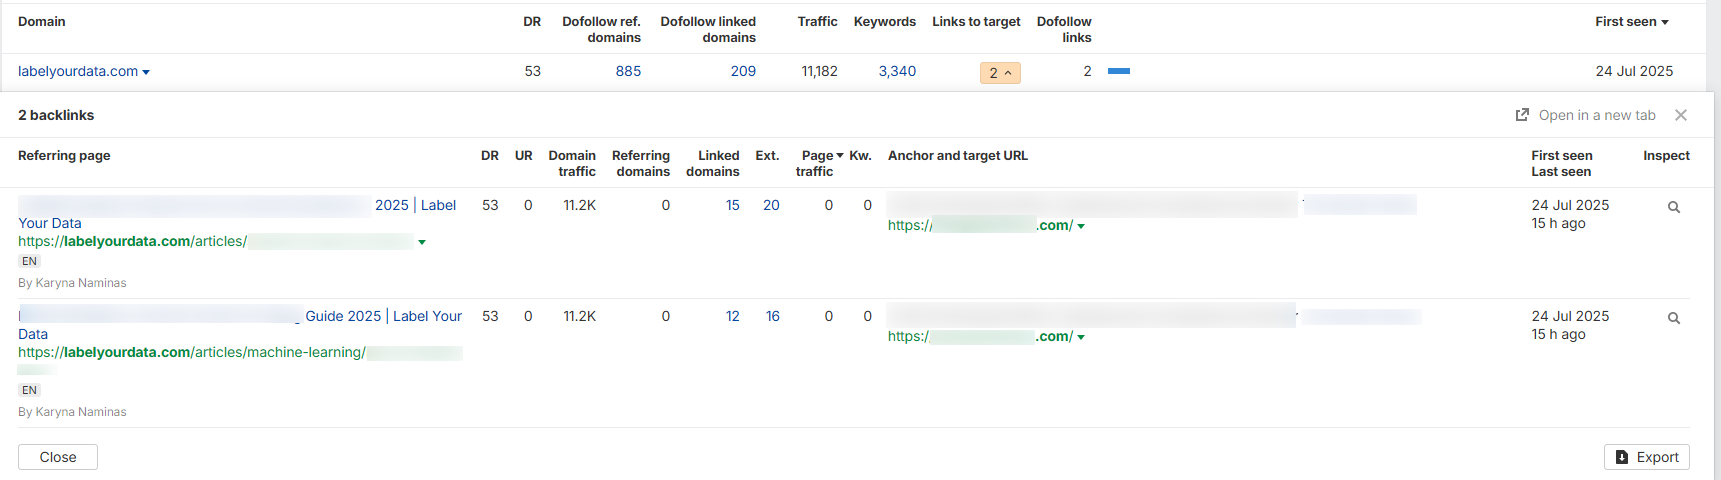Click the Dofollow ref. domains column header
Image resolution: width=1721 pixels, height=480 pixels.
pyautogui.click(x=601, y=29)
